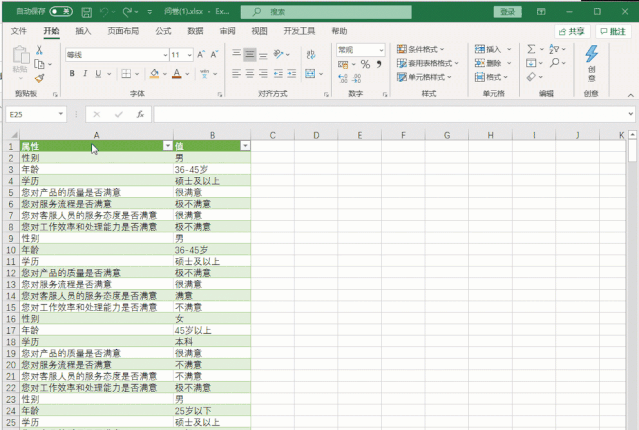
Task: Click the Cut scissors icon
Action: 39,50
